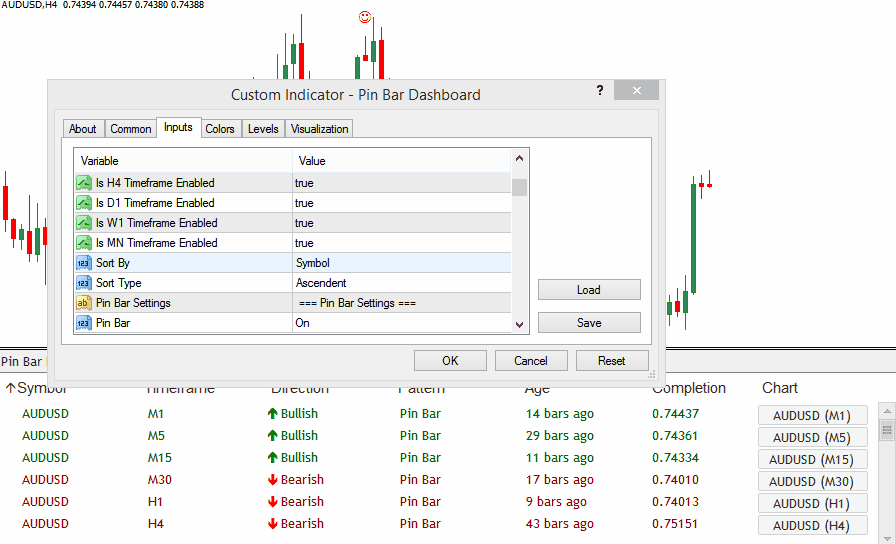This screenshot has width=896, height=544.
Task: Click the text icon beside Pin Bar Settings
Action: tap(84, 303)
